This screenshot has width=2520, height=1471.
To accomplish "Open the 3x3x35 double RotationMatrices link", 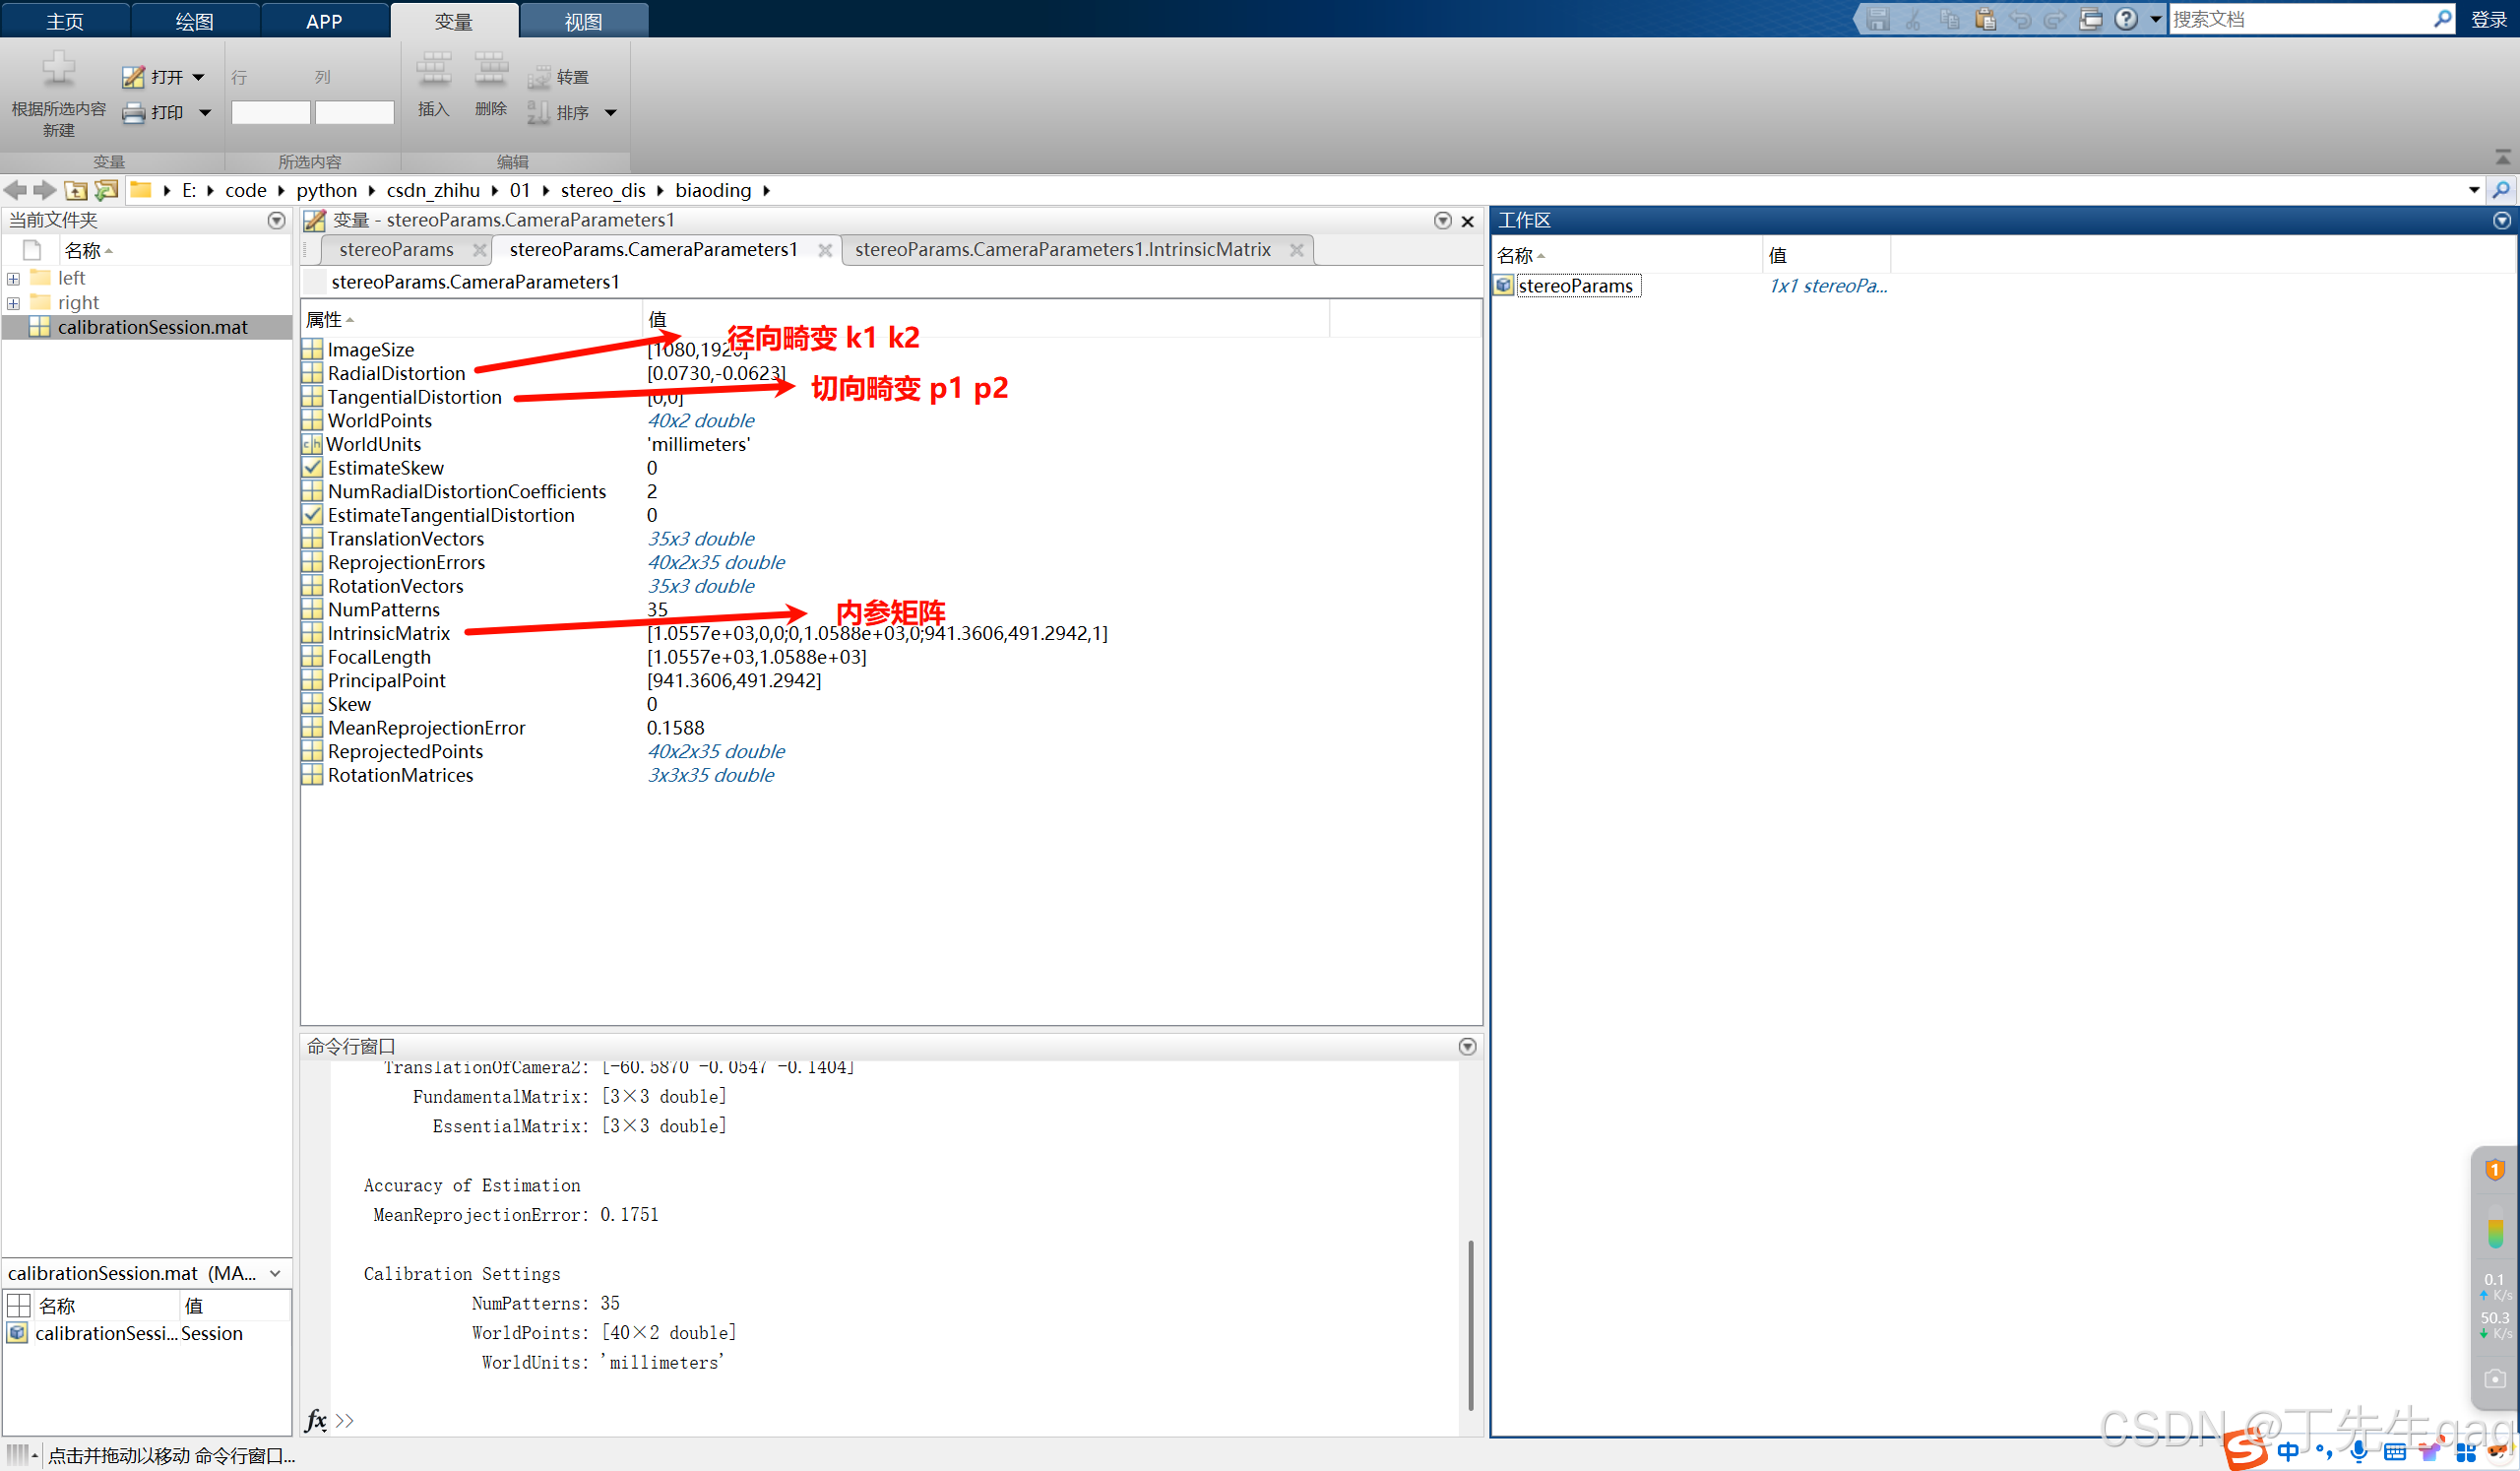I will click(x=710, y=775).
